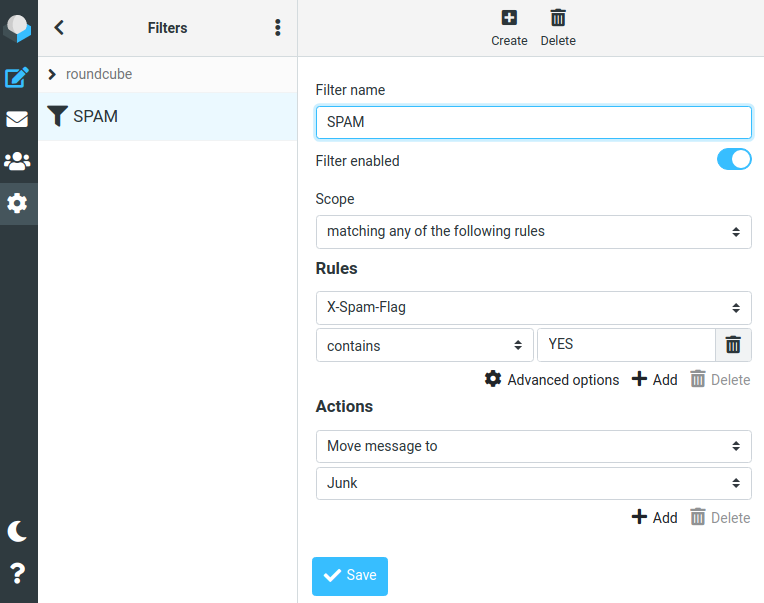Save the filter
The image size is (764, 603).
(350, 576)
